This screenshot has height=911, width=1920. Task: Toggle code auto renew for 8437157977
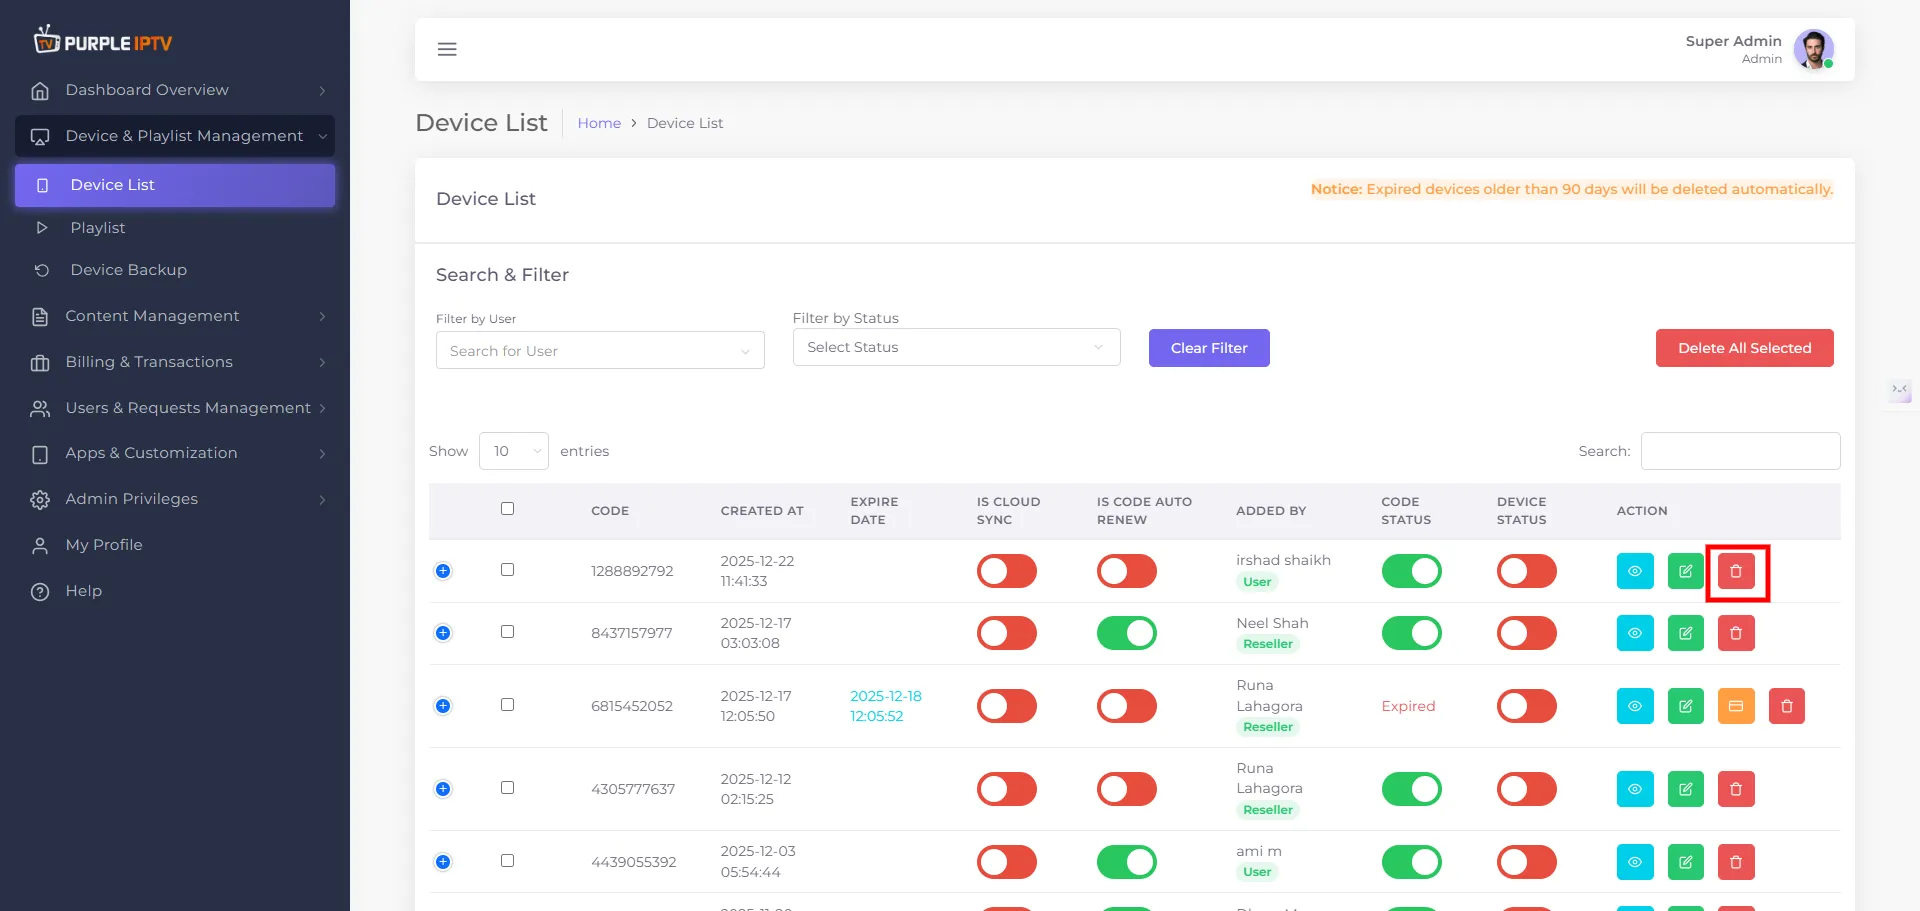click(x=1127, y=633)
